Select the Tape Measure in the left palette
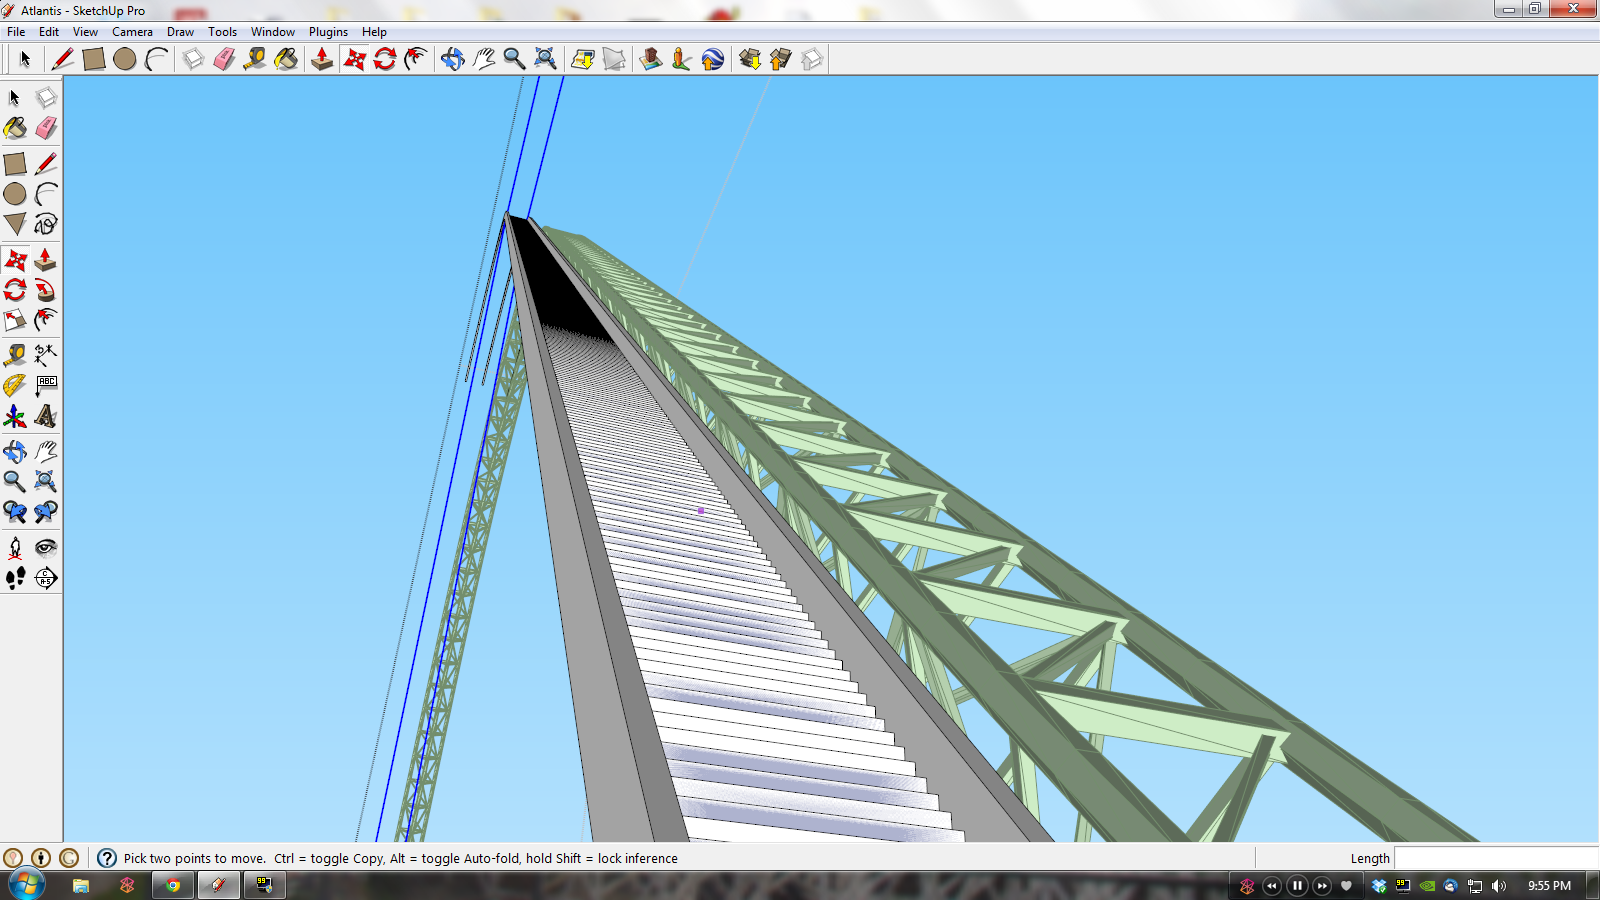 tap(15, 355)
